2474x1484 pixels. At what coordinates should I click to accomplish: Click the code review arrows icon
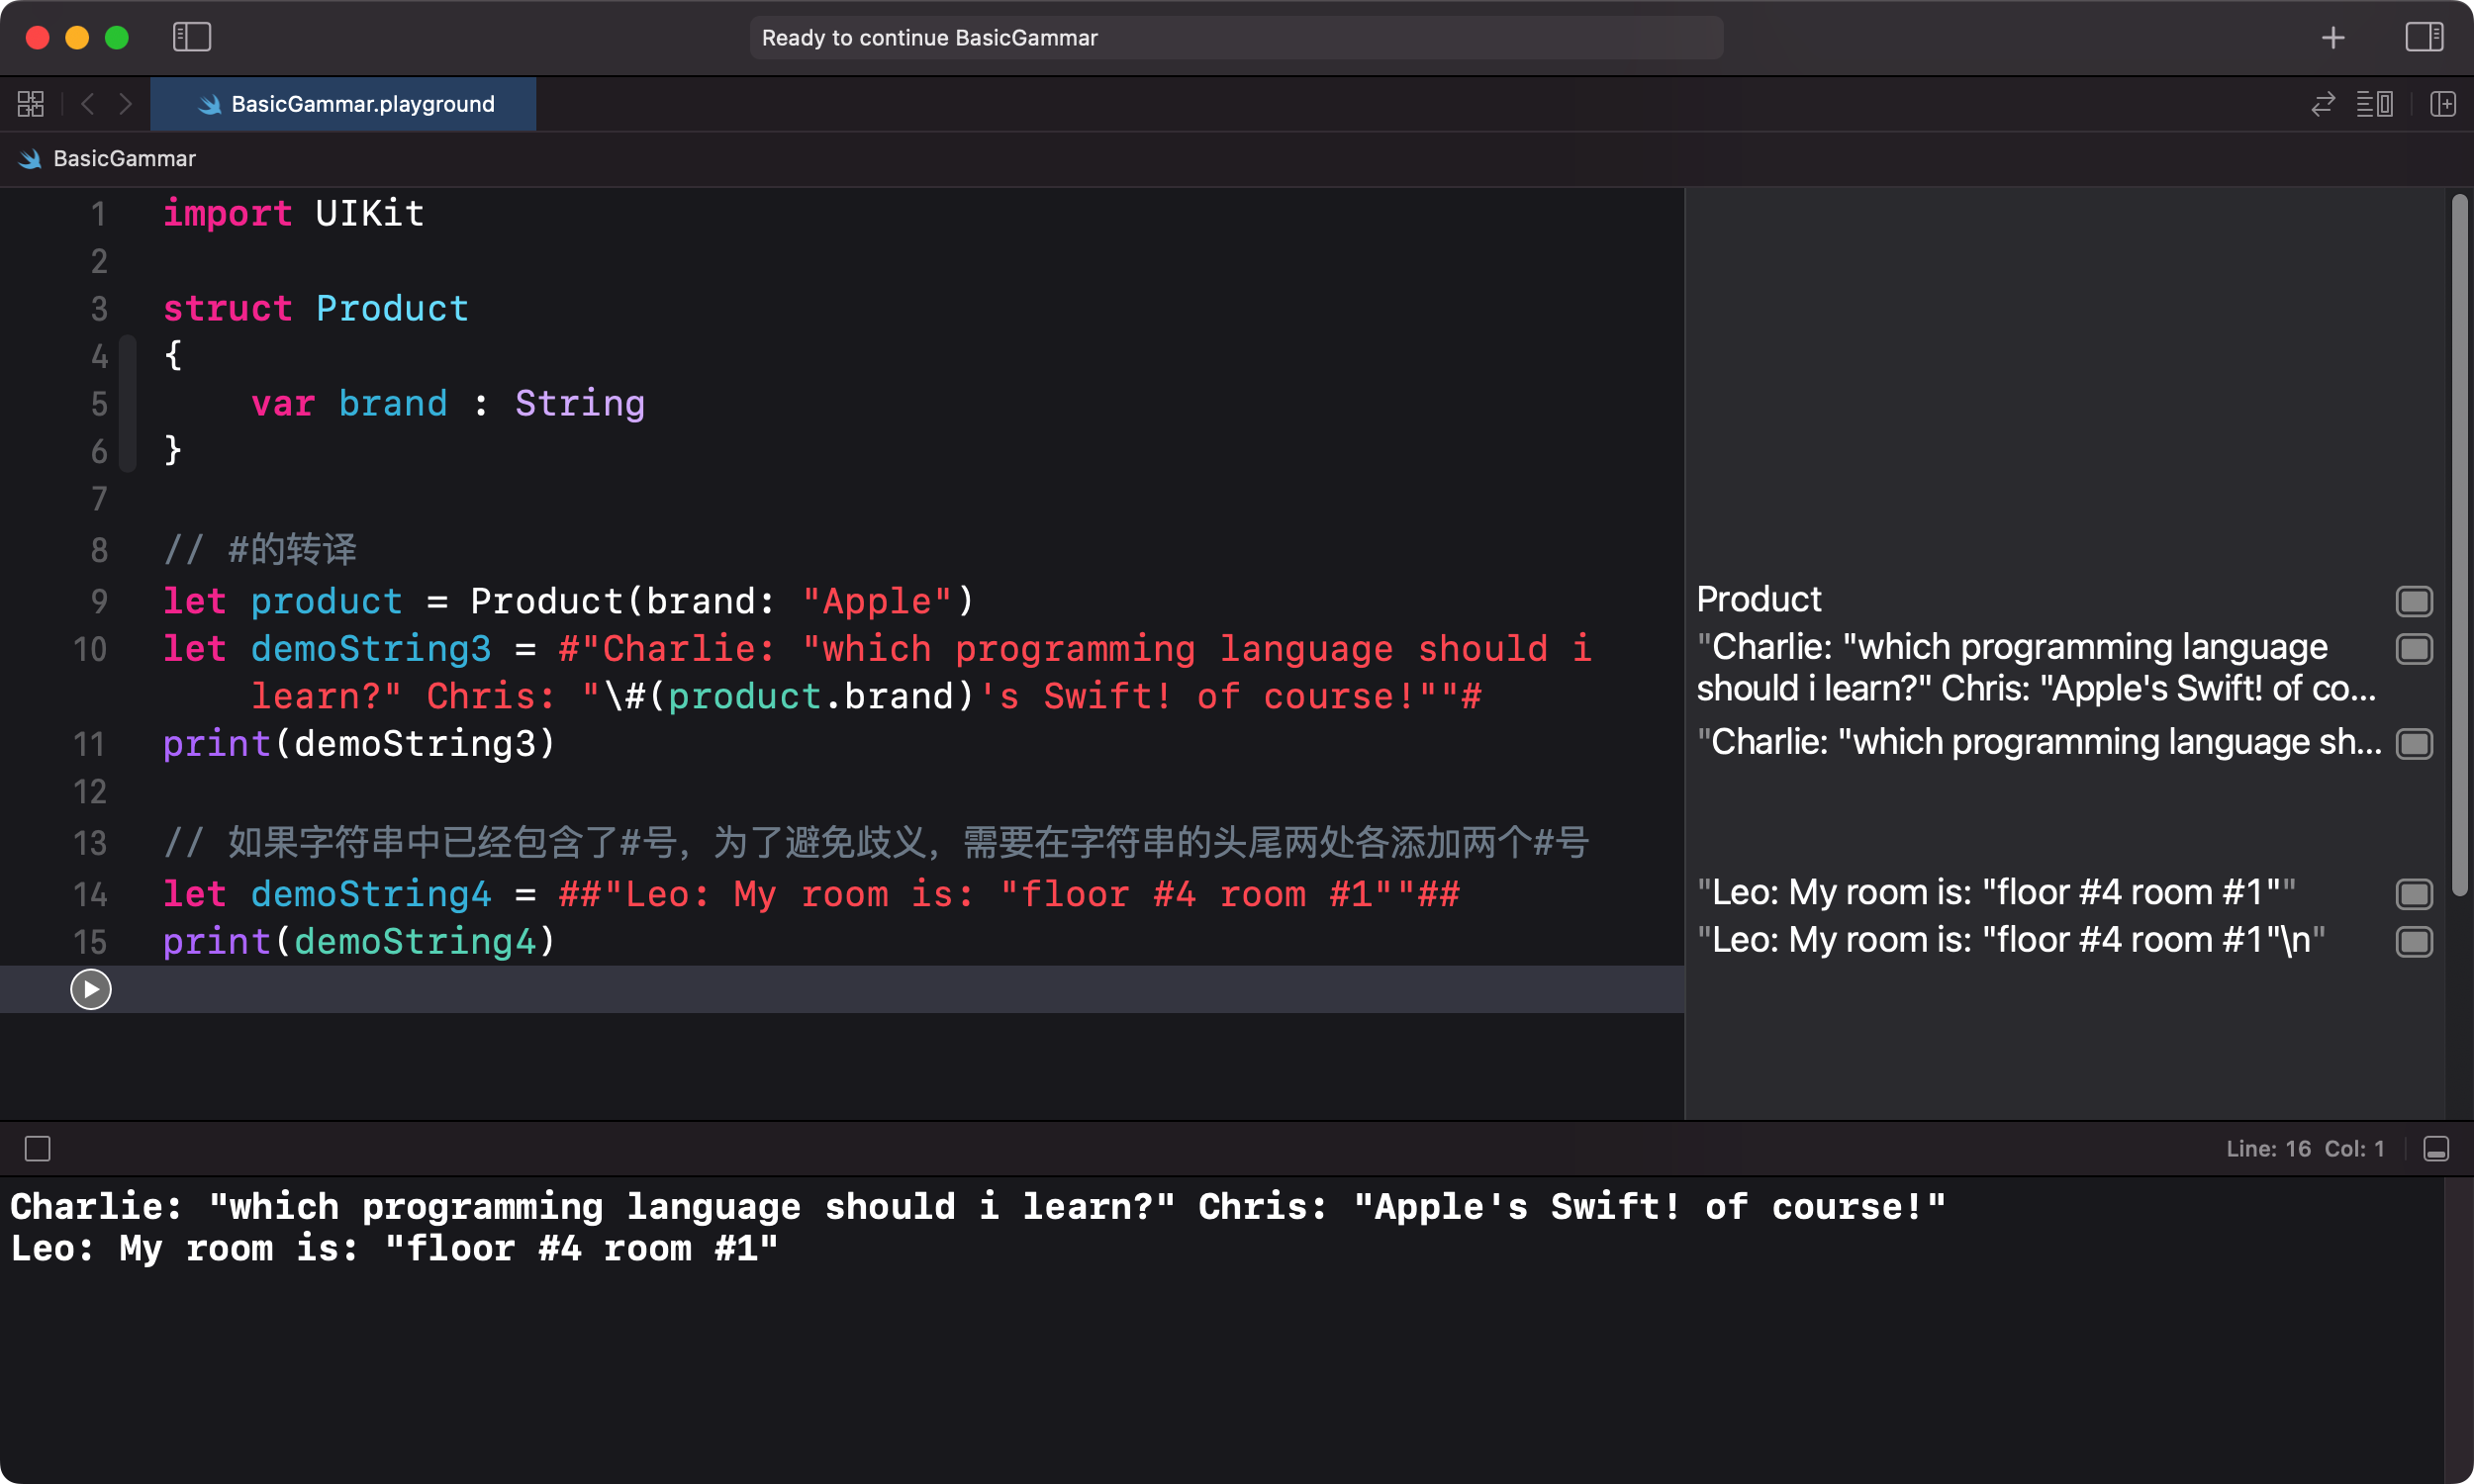pyautogui.click(x=2323, y=104)
